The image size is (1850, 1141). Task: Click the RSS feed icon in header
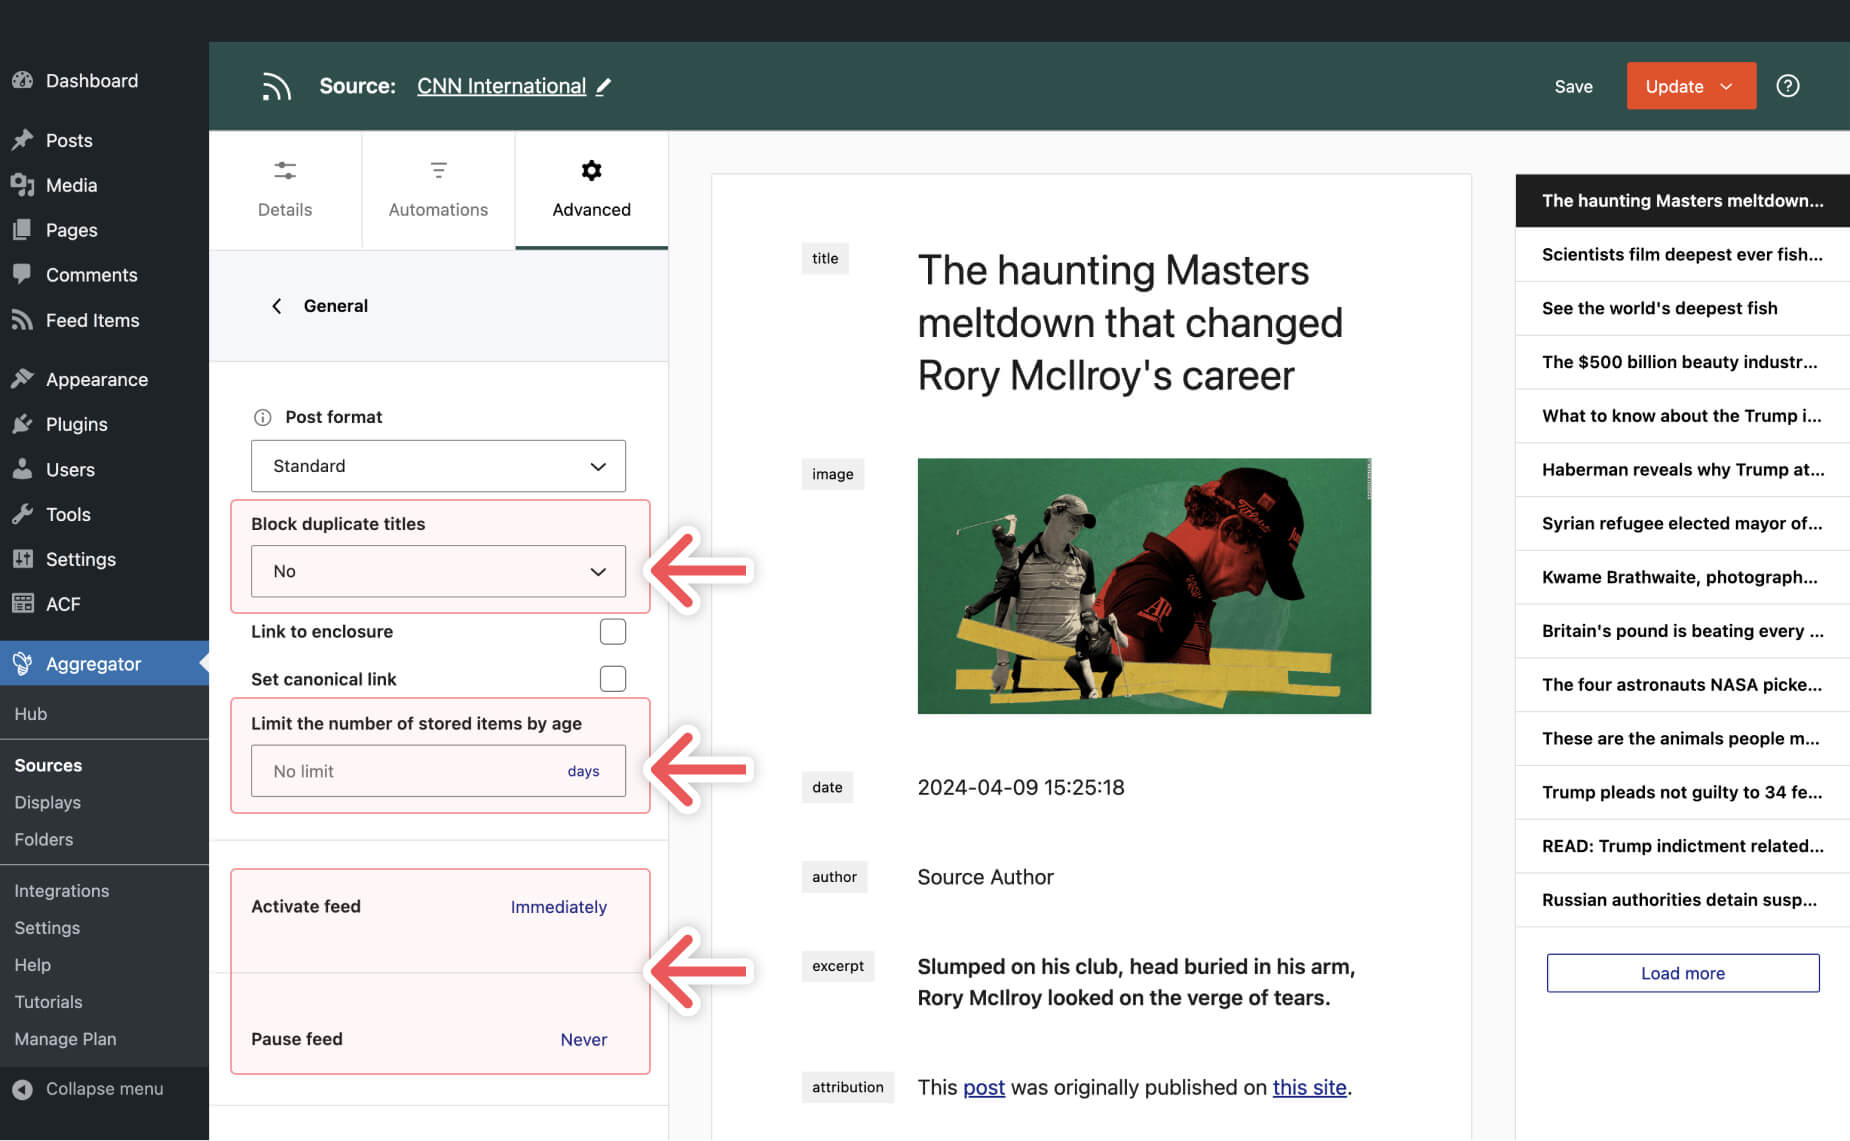point(276,86)
